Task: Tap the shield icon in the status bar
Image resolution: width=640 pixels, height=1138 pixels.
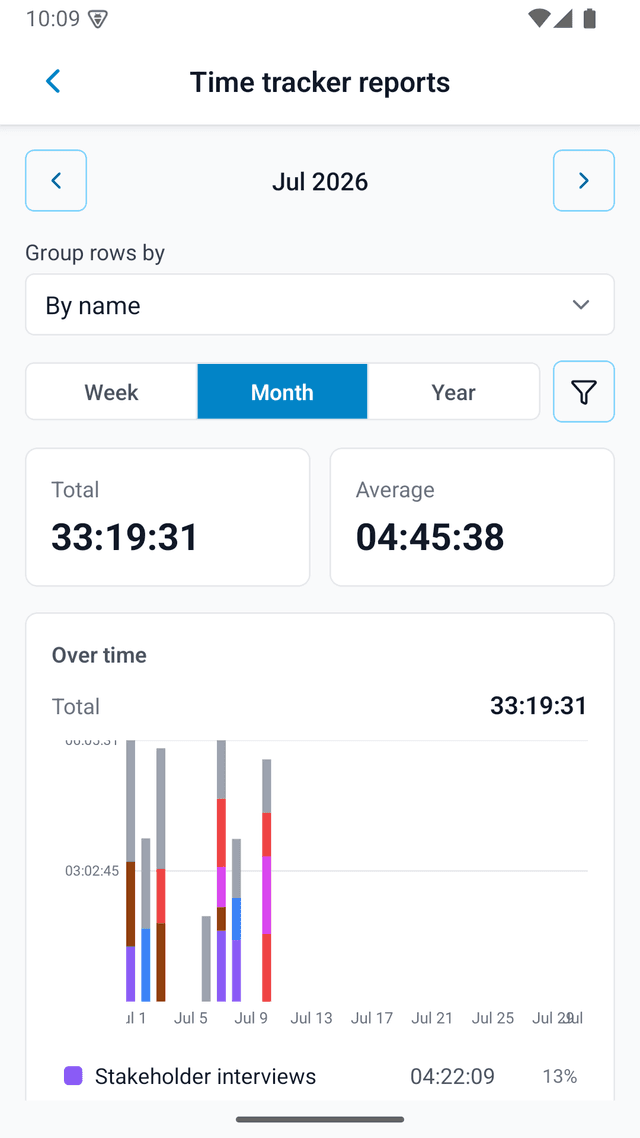Action: pyautogui.click(x=98, y=19)
